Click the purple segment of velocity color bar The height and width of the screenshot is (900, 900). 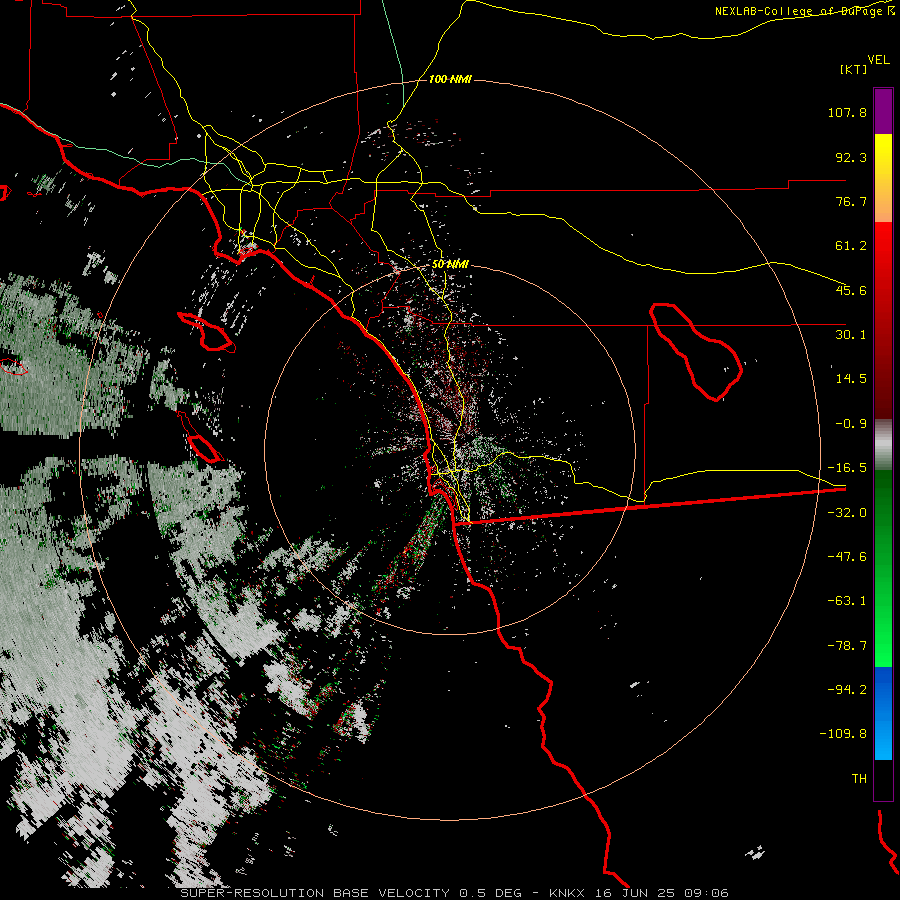tap(883, 111)
